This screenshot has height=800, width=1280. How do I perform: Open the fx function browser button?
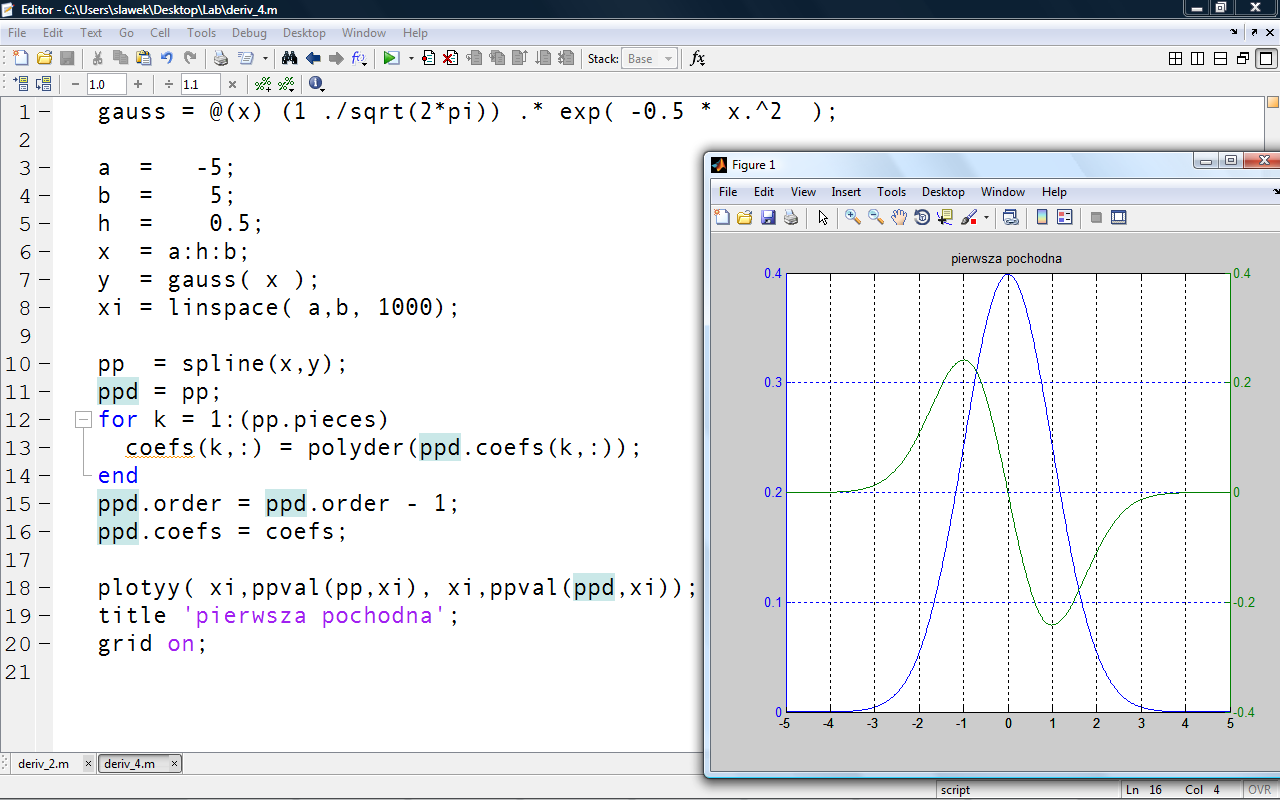tap(698, 59)
